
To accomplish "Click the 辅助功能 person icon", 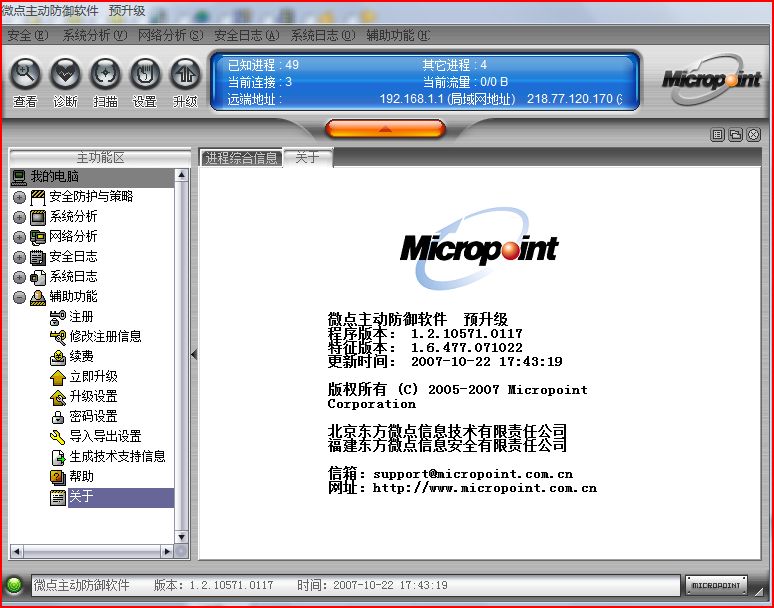I will click(x=38, y=297).
